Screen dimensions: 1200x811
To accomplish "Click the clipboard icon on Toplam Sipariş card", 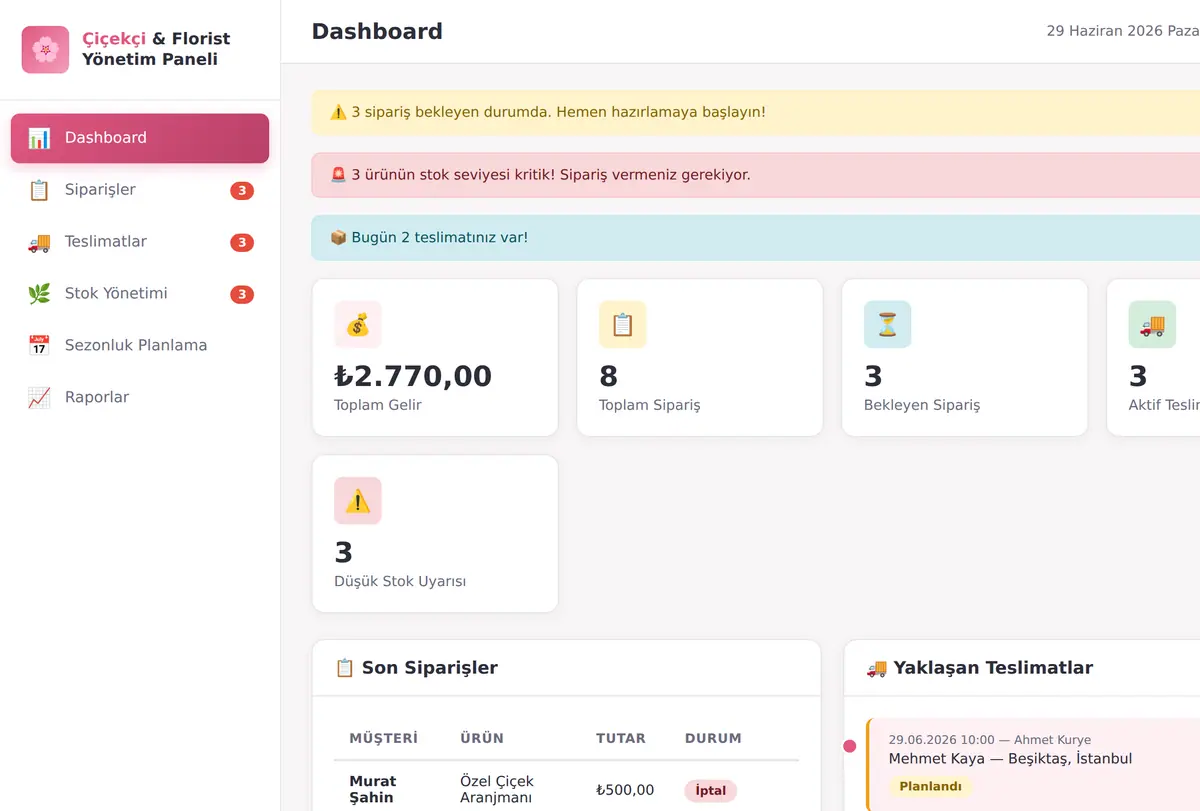I will click(x=623, y=324).
